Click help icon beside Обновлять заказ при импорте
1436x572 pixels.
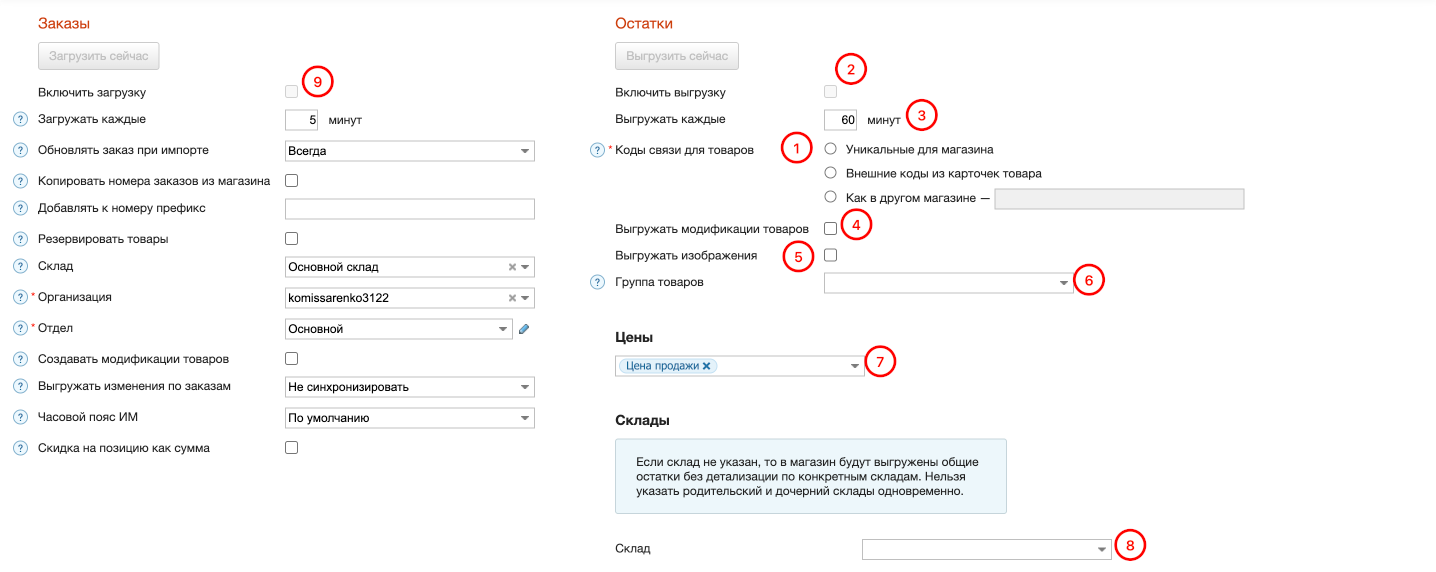click(19, 151)
